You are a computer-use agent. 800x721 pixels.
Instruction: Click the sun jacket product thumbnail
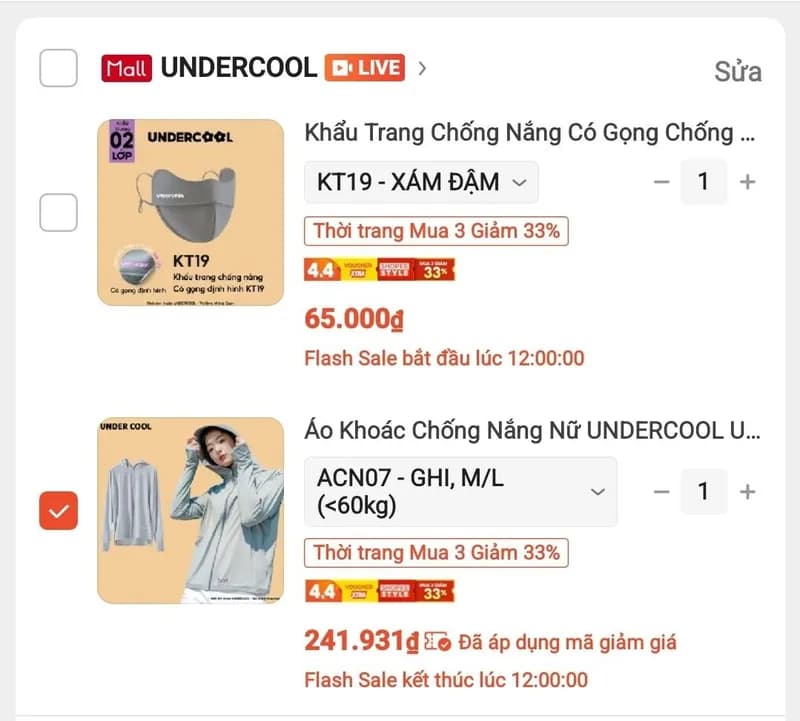point(190,511)
